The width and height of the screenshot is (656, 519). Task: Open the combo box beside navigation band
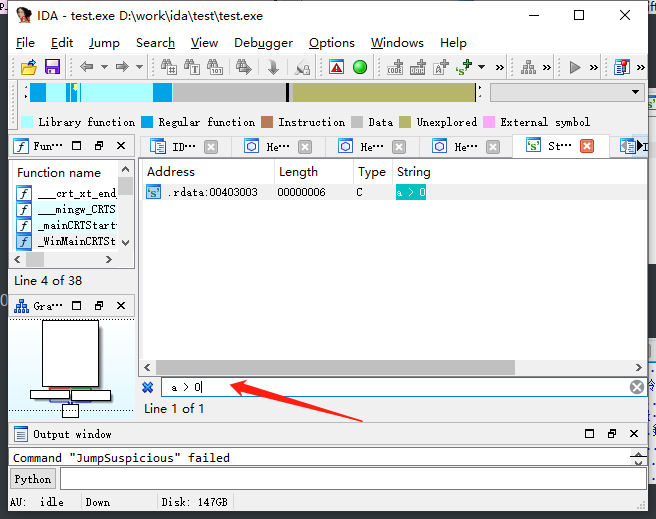[568, 92]
